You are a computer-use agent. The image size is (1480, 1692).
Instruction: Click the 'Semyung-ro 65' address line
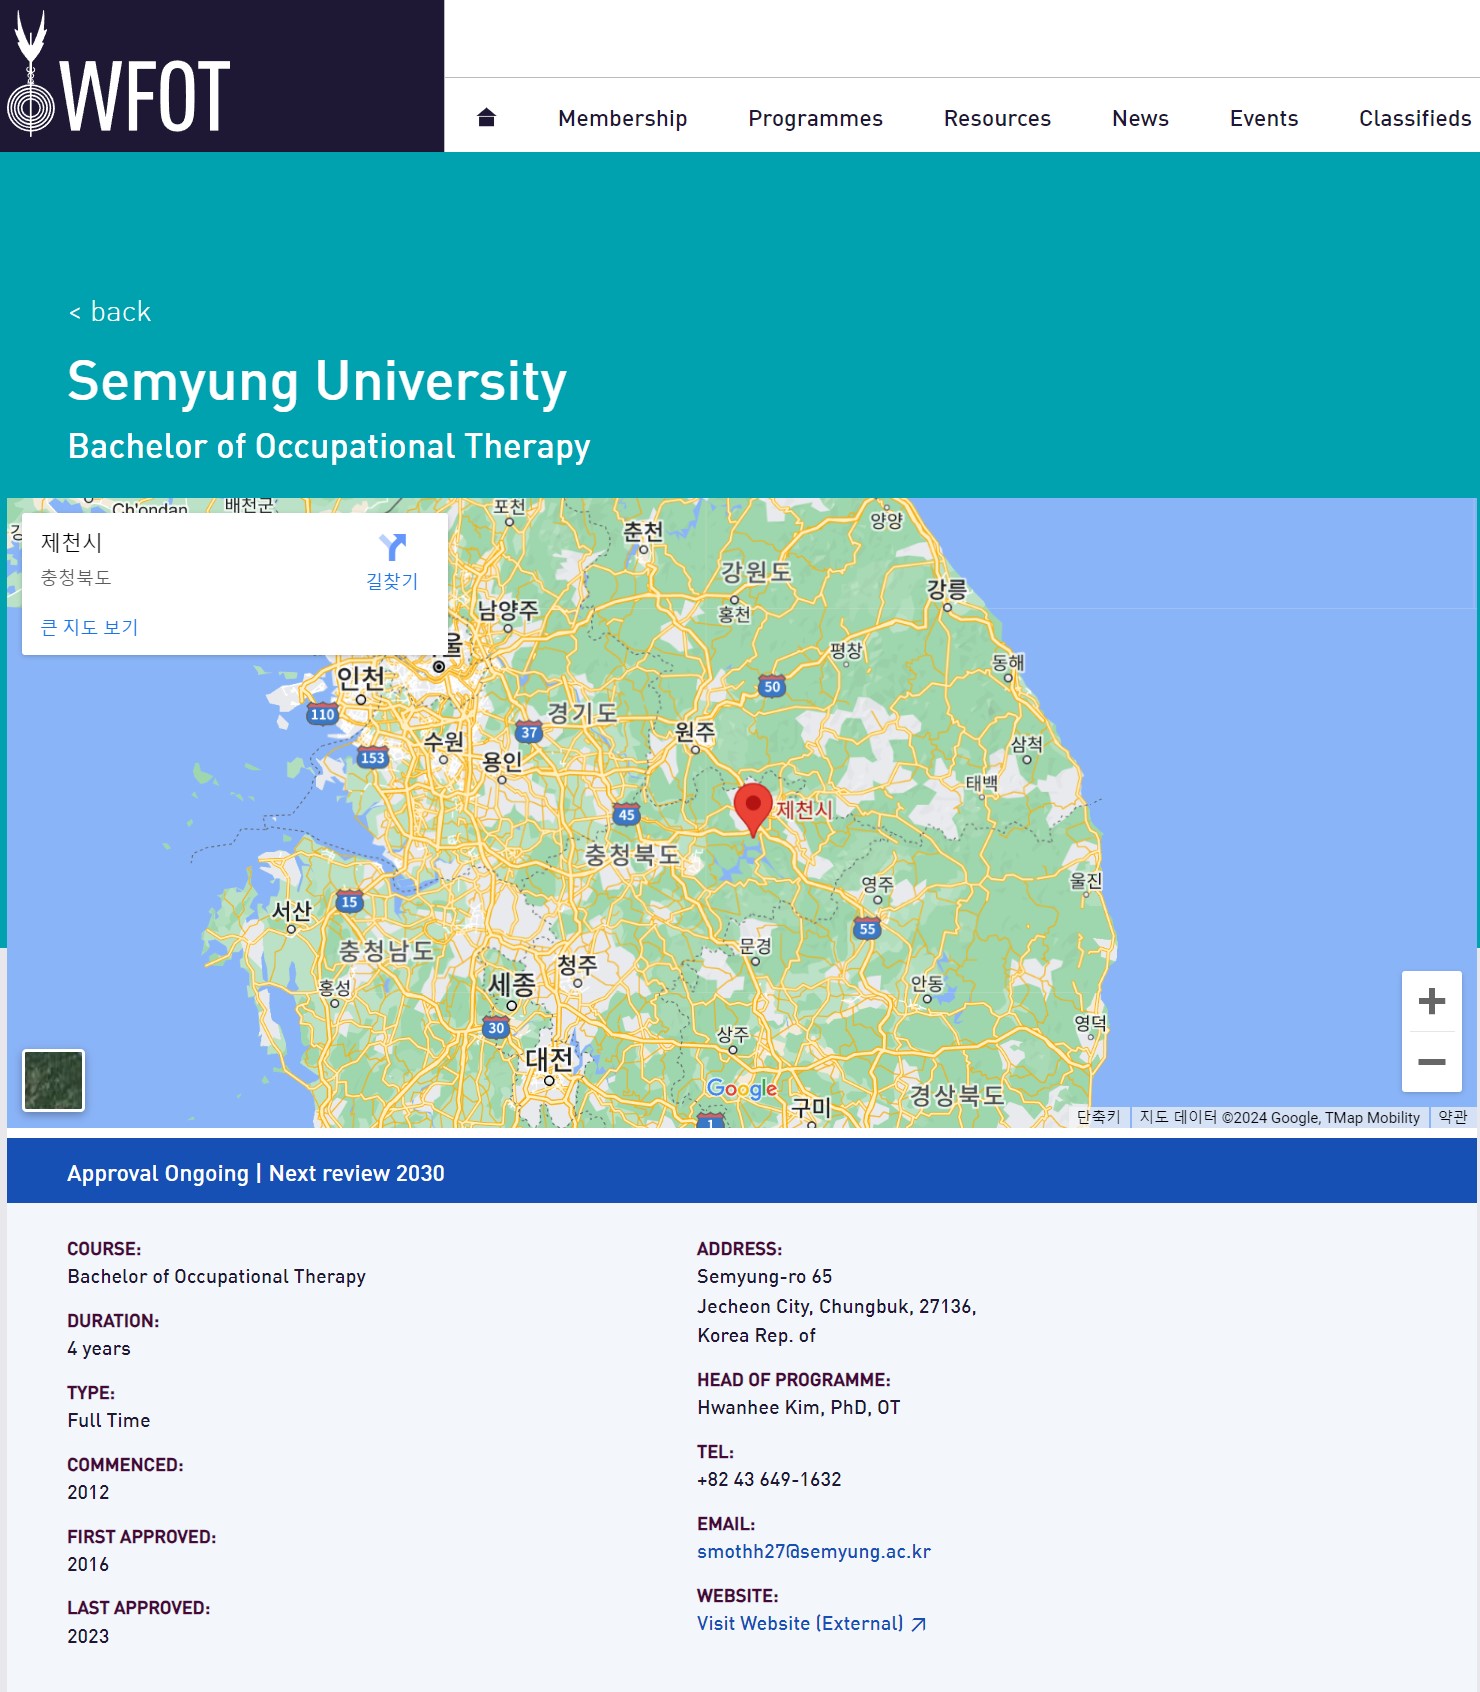(764, 1276)
